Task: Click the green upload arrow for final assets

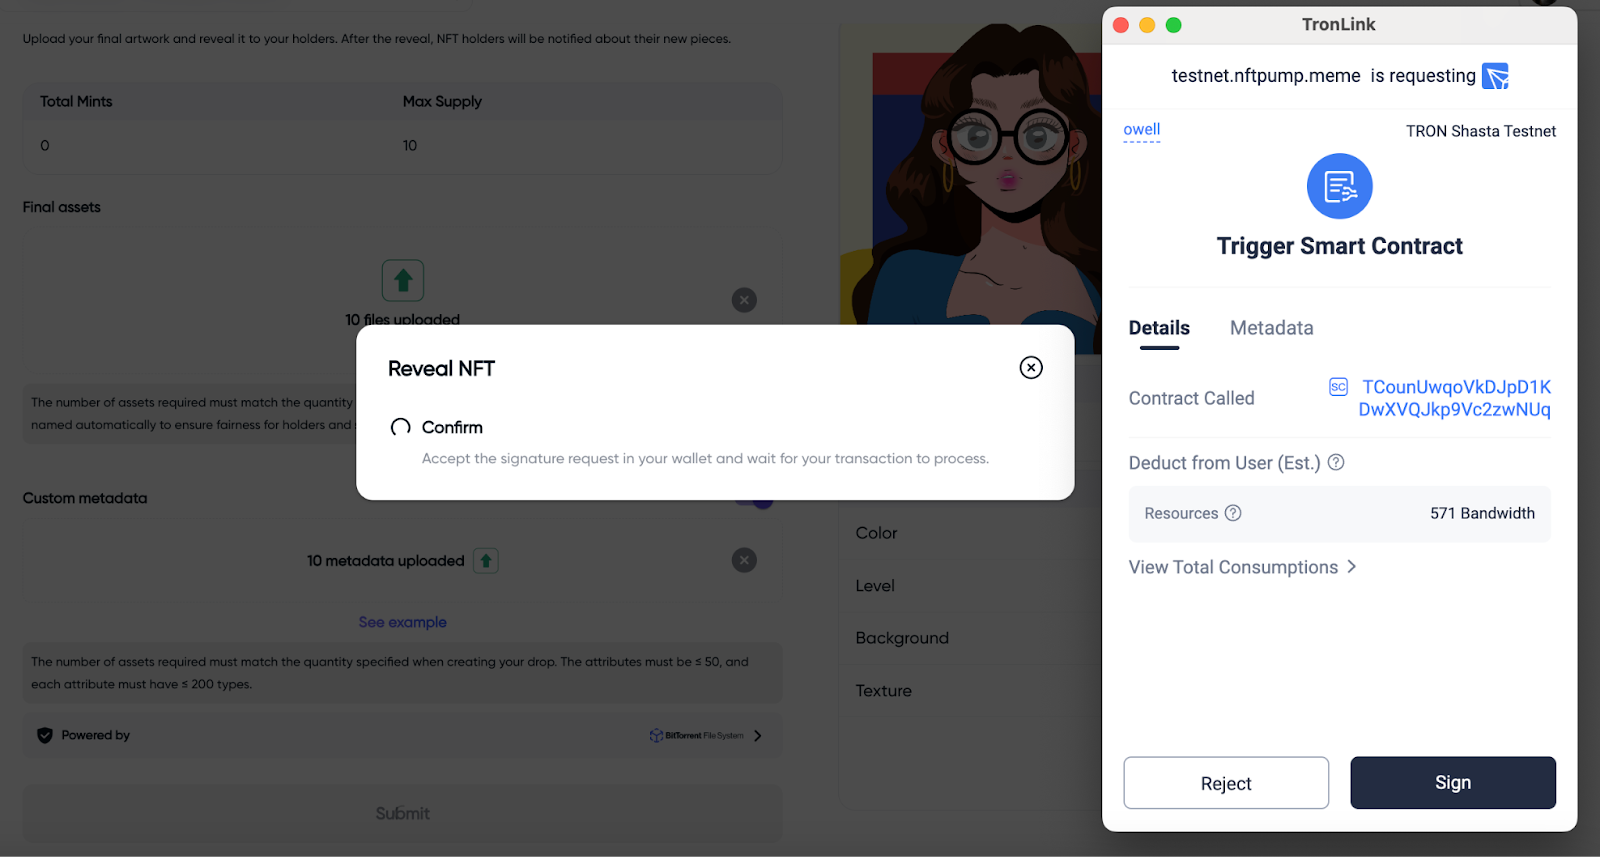Action: click(403, 281)
